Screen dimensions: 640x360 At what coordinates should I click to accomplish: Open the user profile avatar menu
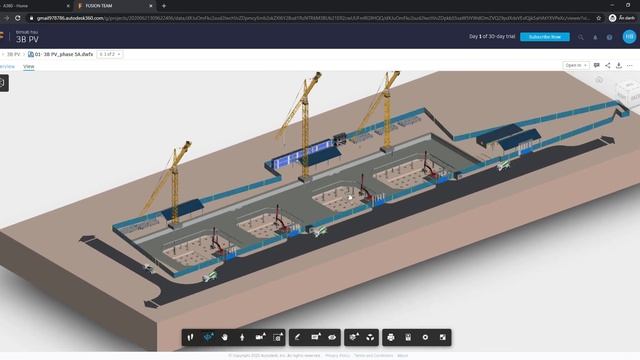tap(629, 37)
